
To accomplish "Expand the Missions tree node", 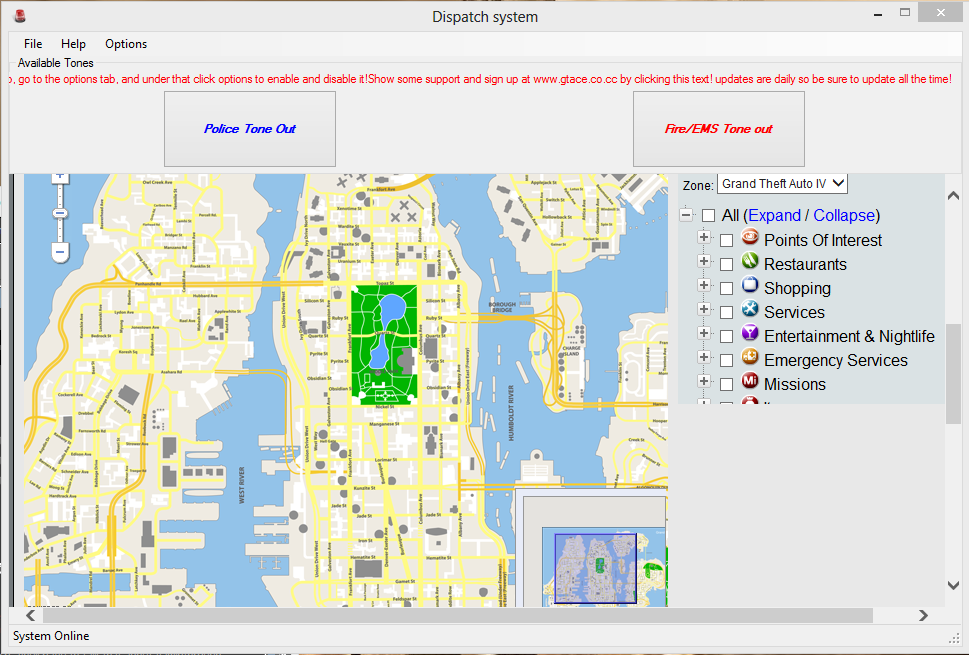I will [704, 385].
